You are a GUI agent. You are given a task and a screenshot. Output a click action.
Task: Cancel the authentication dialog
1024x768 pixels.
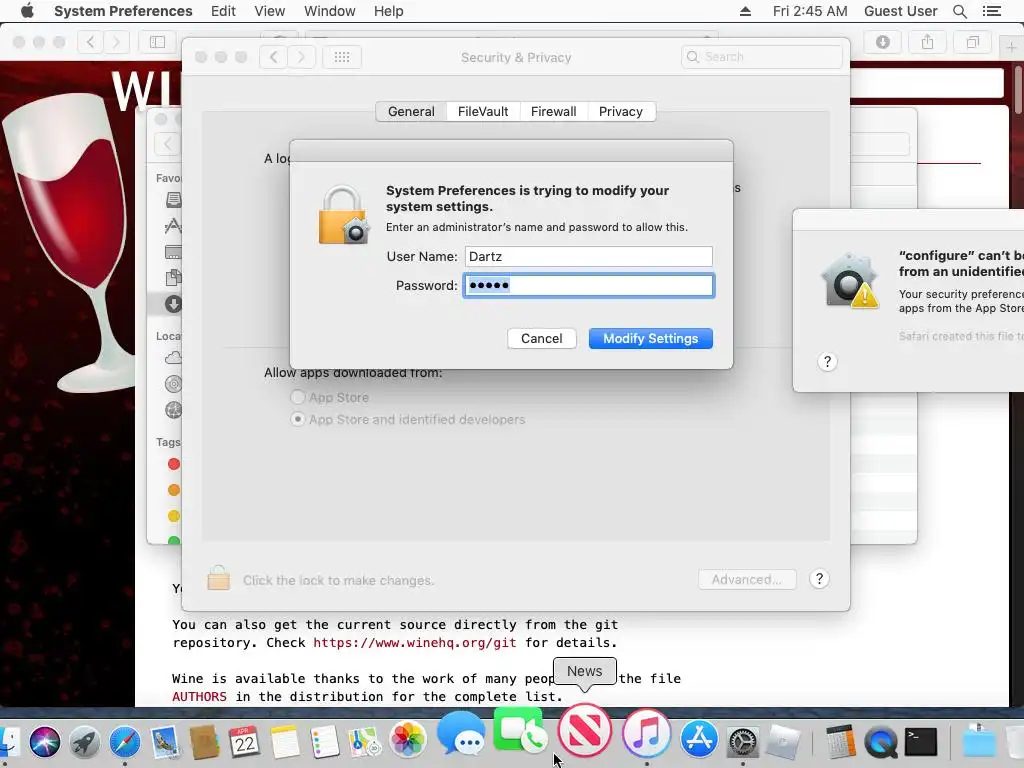(x=541, y=338)
